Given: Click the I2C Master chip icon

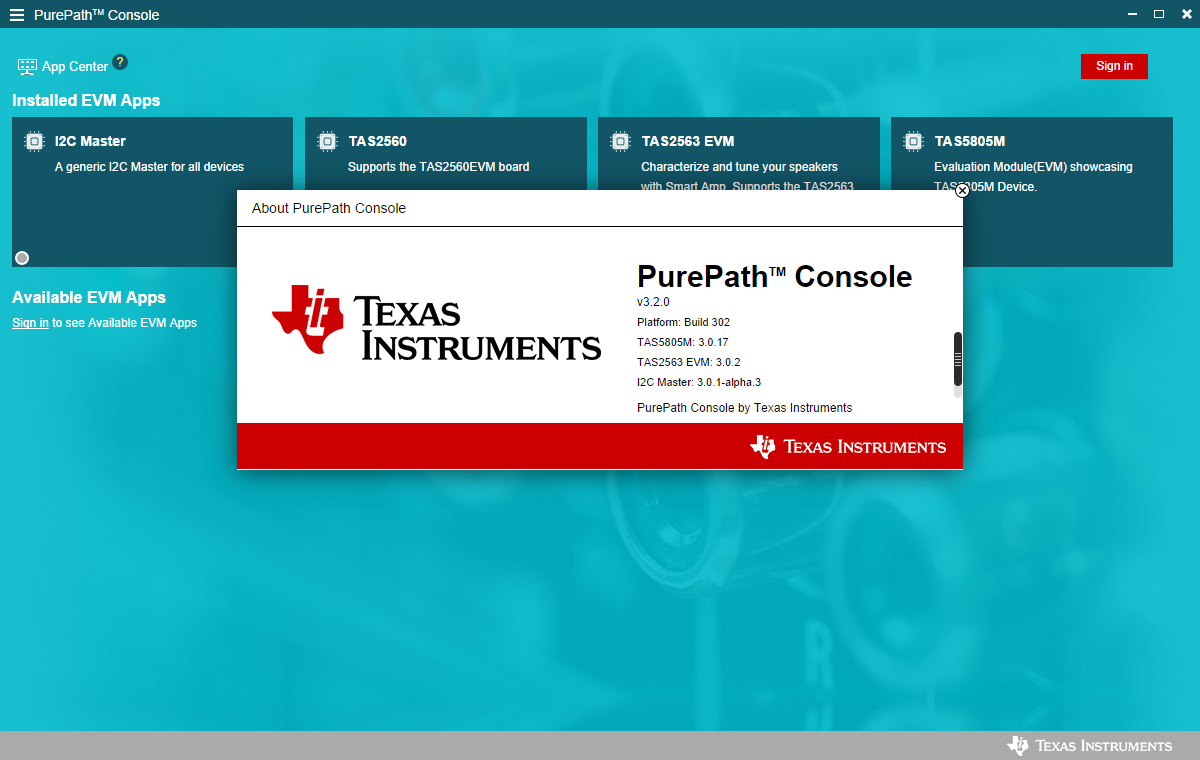Looking at the screenshot, I should (34, 141).
